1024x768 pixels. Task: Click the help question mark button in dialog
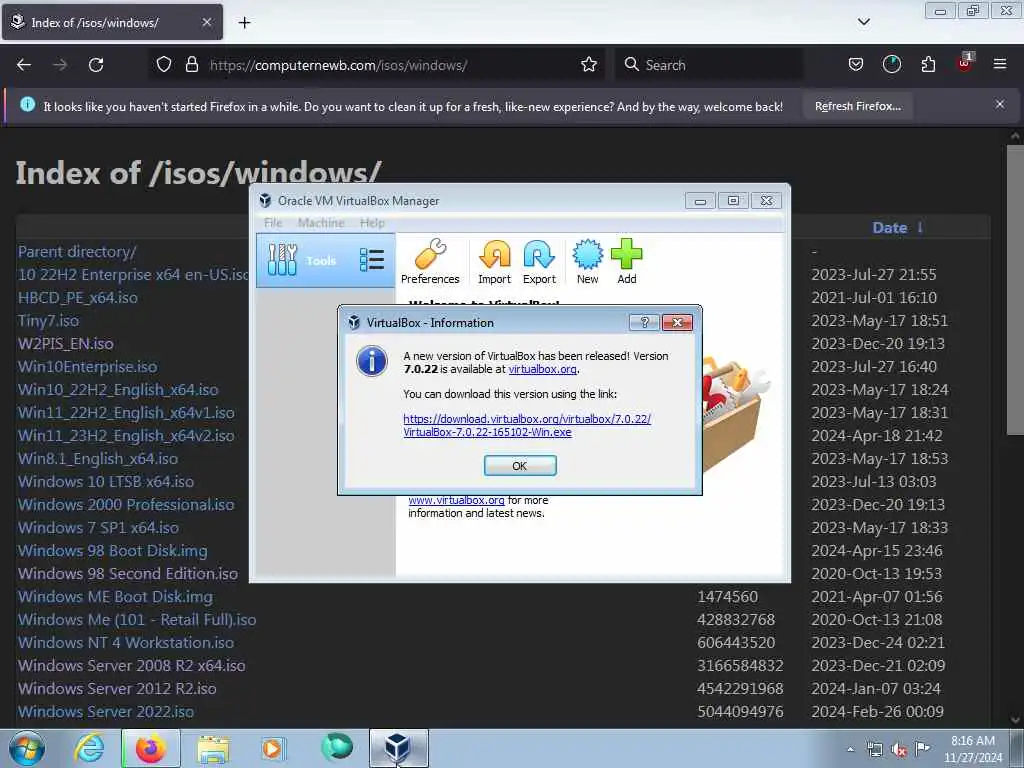coord(644,322)
